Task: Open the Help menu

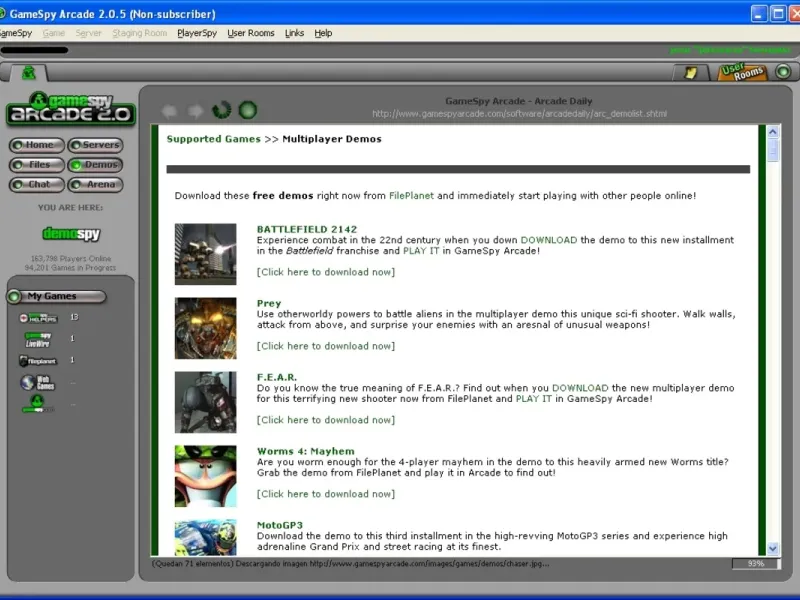Action: click(x=323, y=33)
